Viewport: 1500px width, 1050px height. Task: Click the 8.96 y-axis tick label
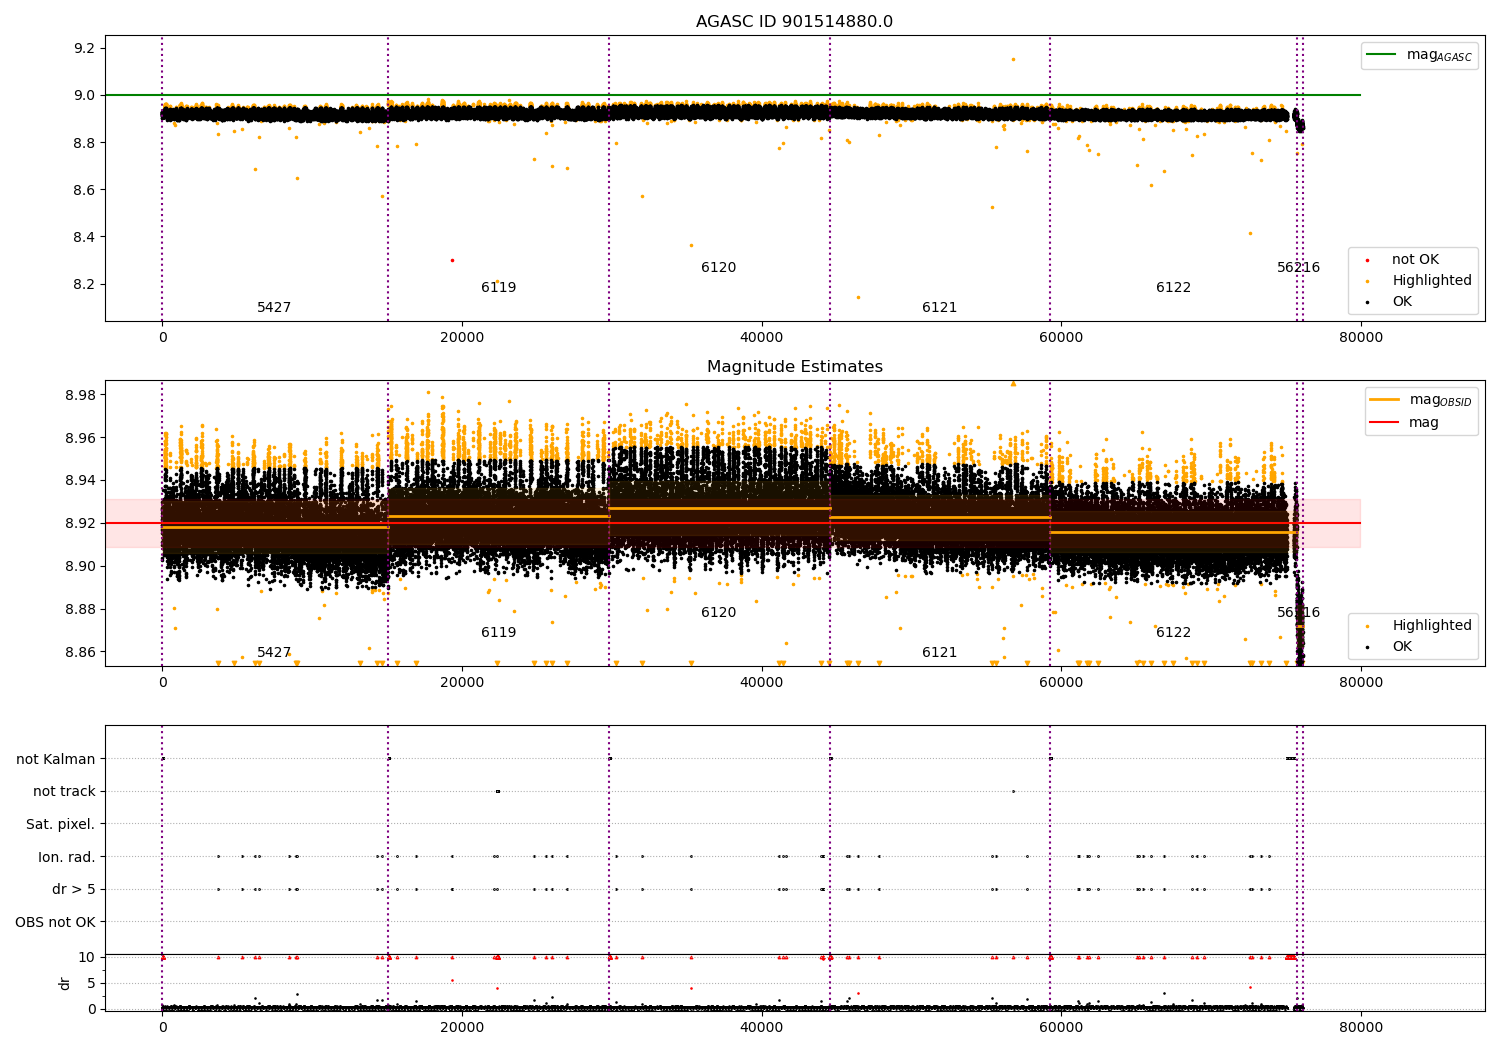(81, 438)
